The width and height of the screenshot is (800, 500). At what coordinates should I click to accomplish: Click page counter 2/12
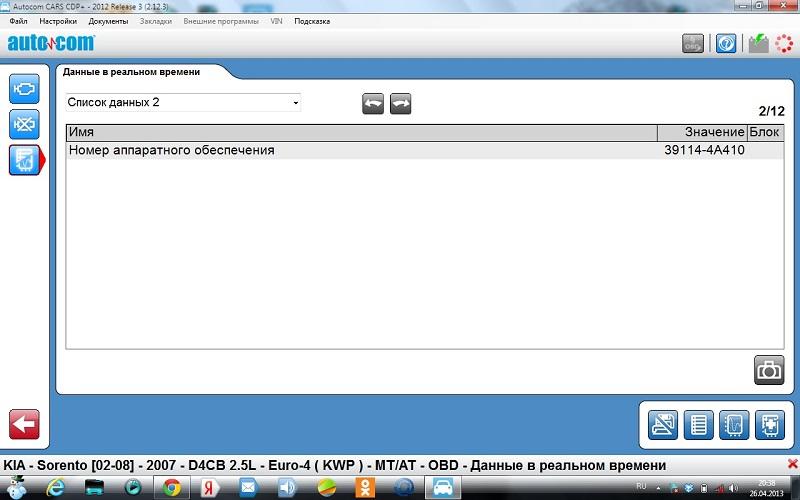[x=771, y=111]
